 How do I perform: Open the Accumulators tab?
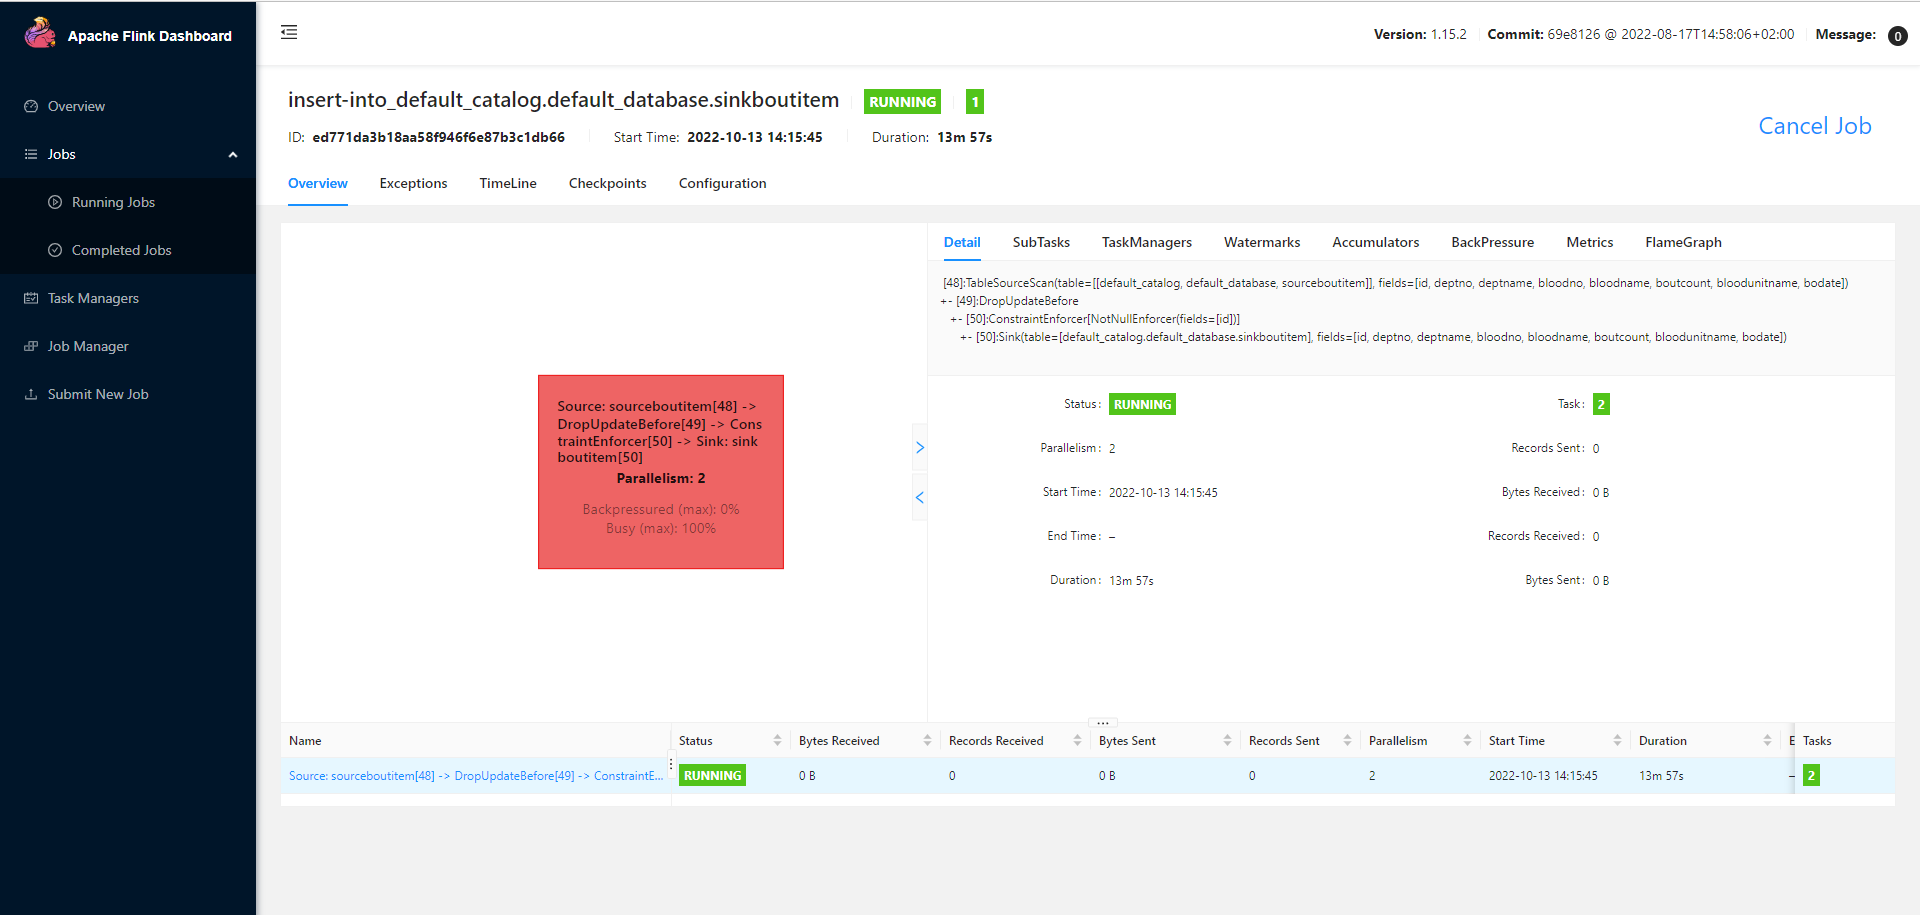pyautogui.click(x=1375, y=242)
